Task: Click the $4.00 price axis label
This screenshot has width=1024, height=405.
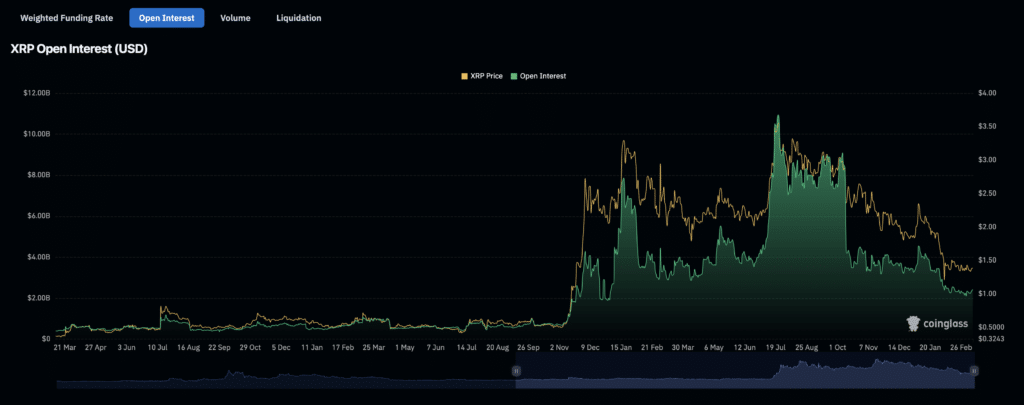Action: click(987, 93)
